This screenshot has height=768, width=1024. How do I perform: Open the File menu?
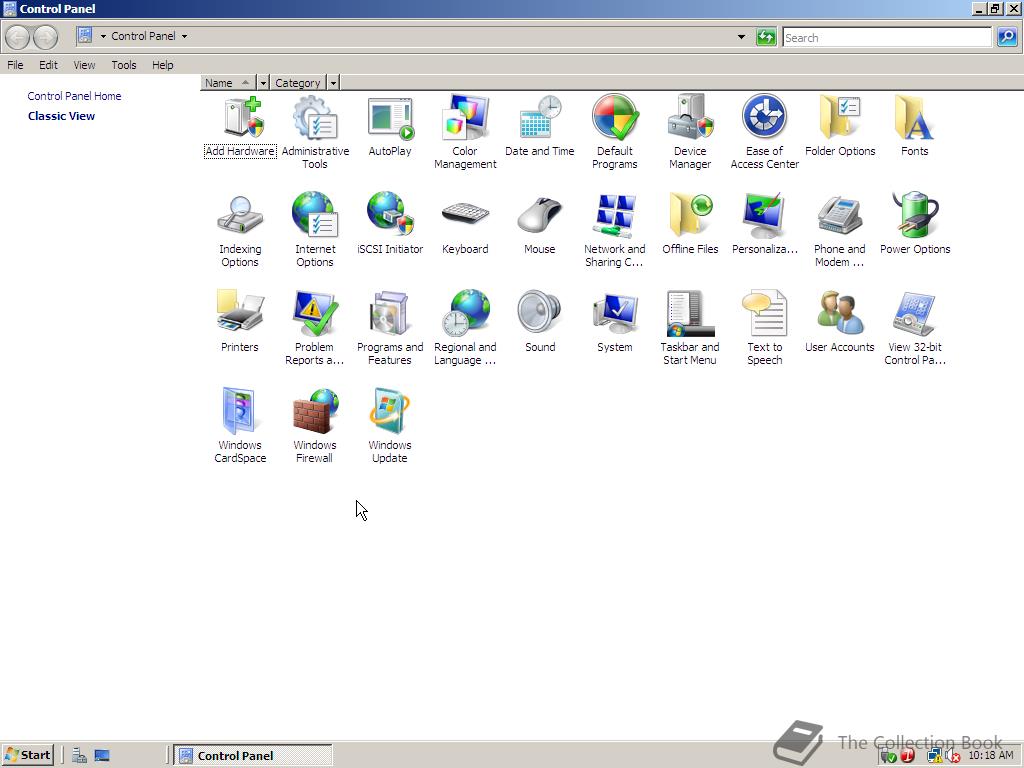tap(15, 65)
